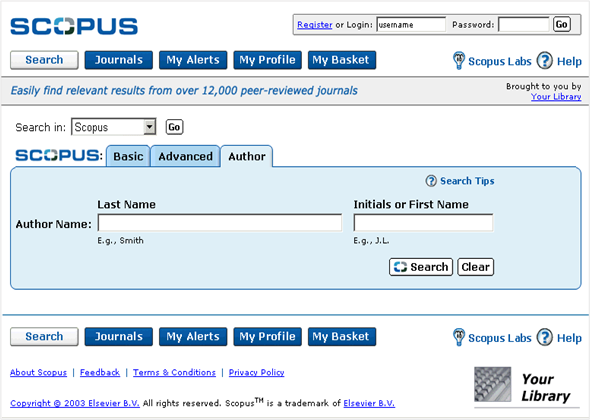Open the Search in Scopus dropdown
This screenshot has width=590, height=420.
click(x=114, y=127)
